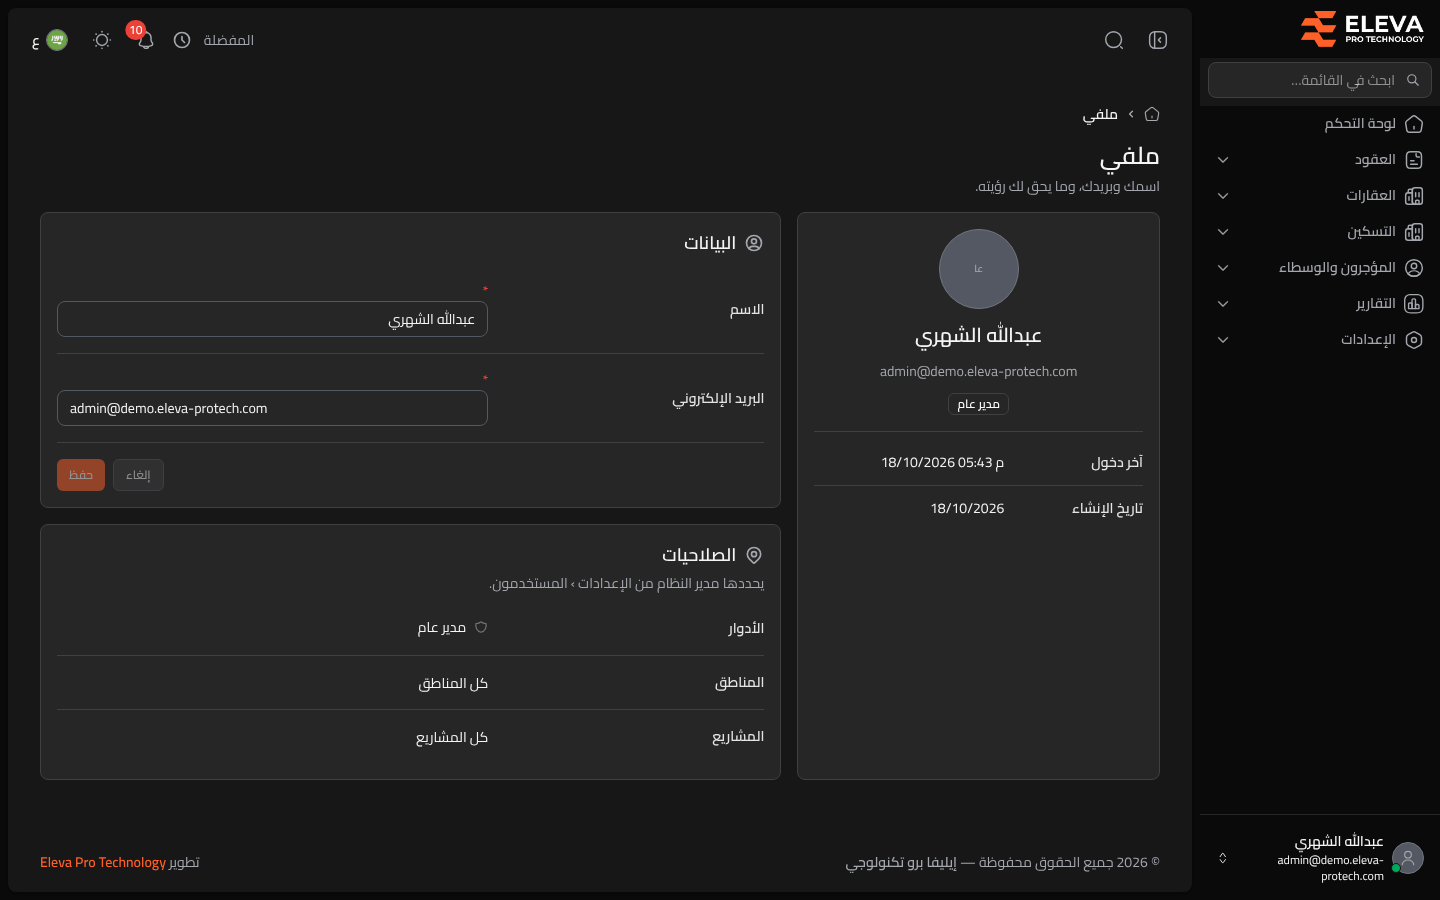Click into the الاسم name input field
This screenshot has width=1440, height=900.
click(272, 319)
